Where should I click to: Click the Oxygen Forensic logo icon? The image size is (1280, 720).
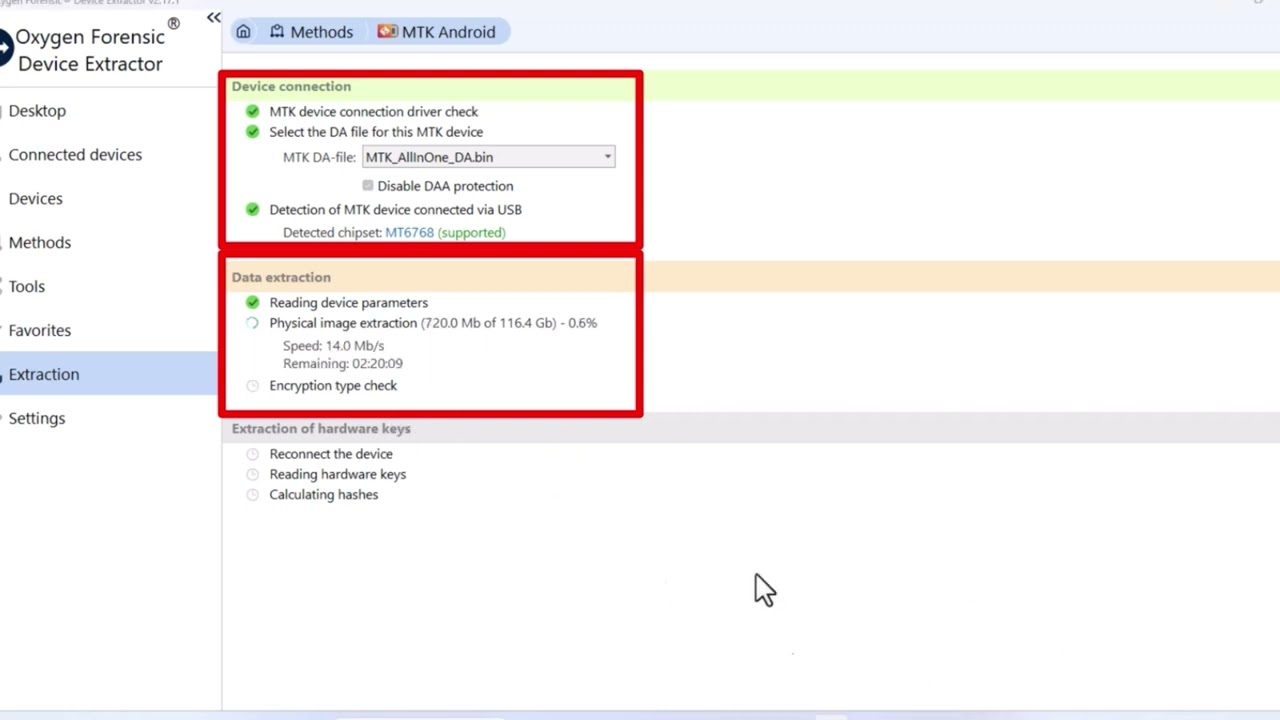coord(5,46)
